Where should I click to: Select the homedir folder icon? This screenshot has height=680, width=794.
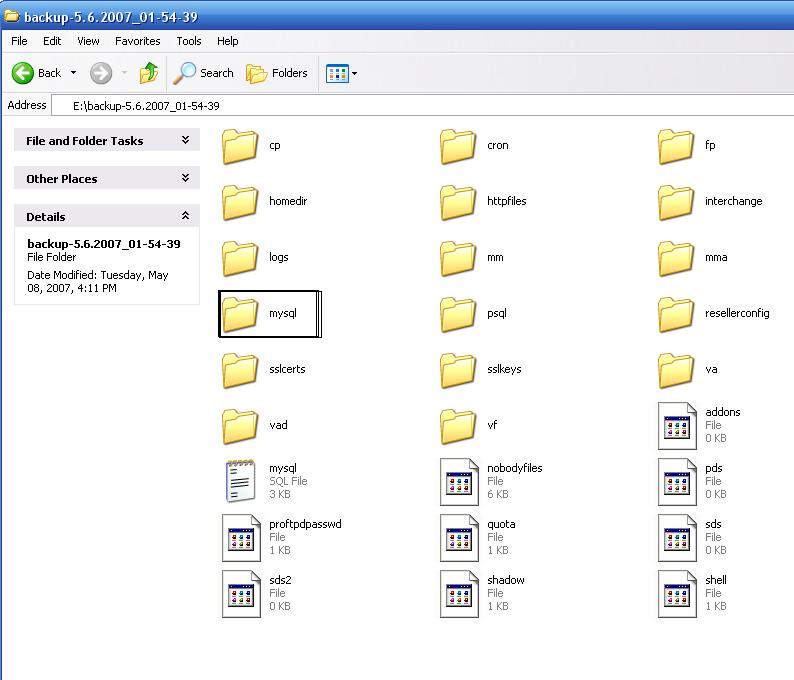(x=240, y=203)
